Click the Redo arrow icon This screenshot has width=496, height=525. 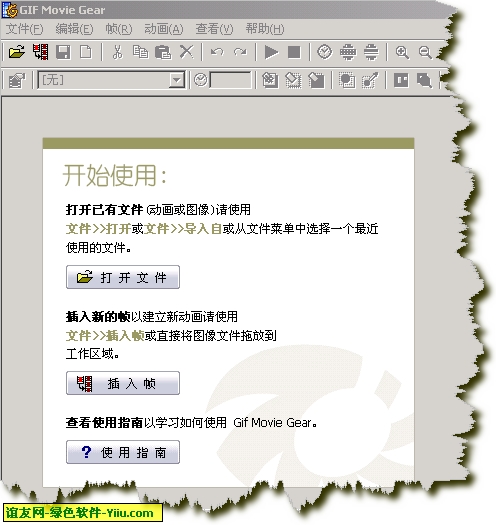240,52
